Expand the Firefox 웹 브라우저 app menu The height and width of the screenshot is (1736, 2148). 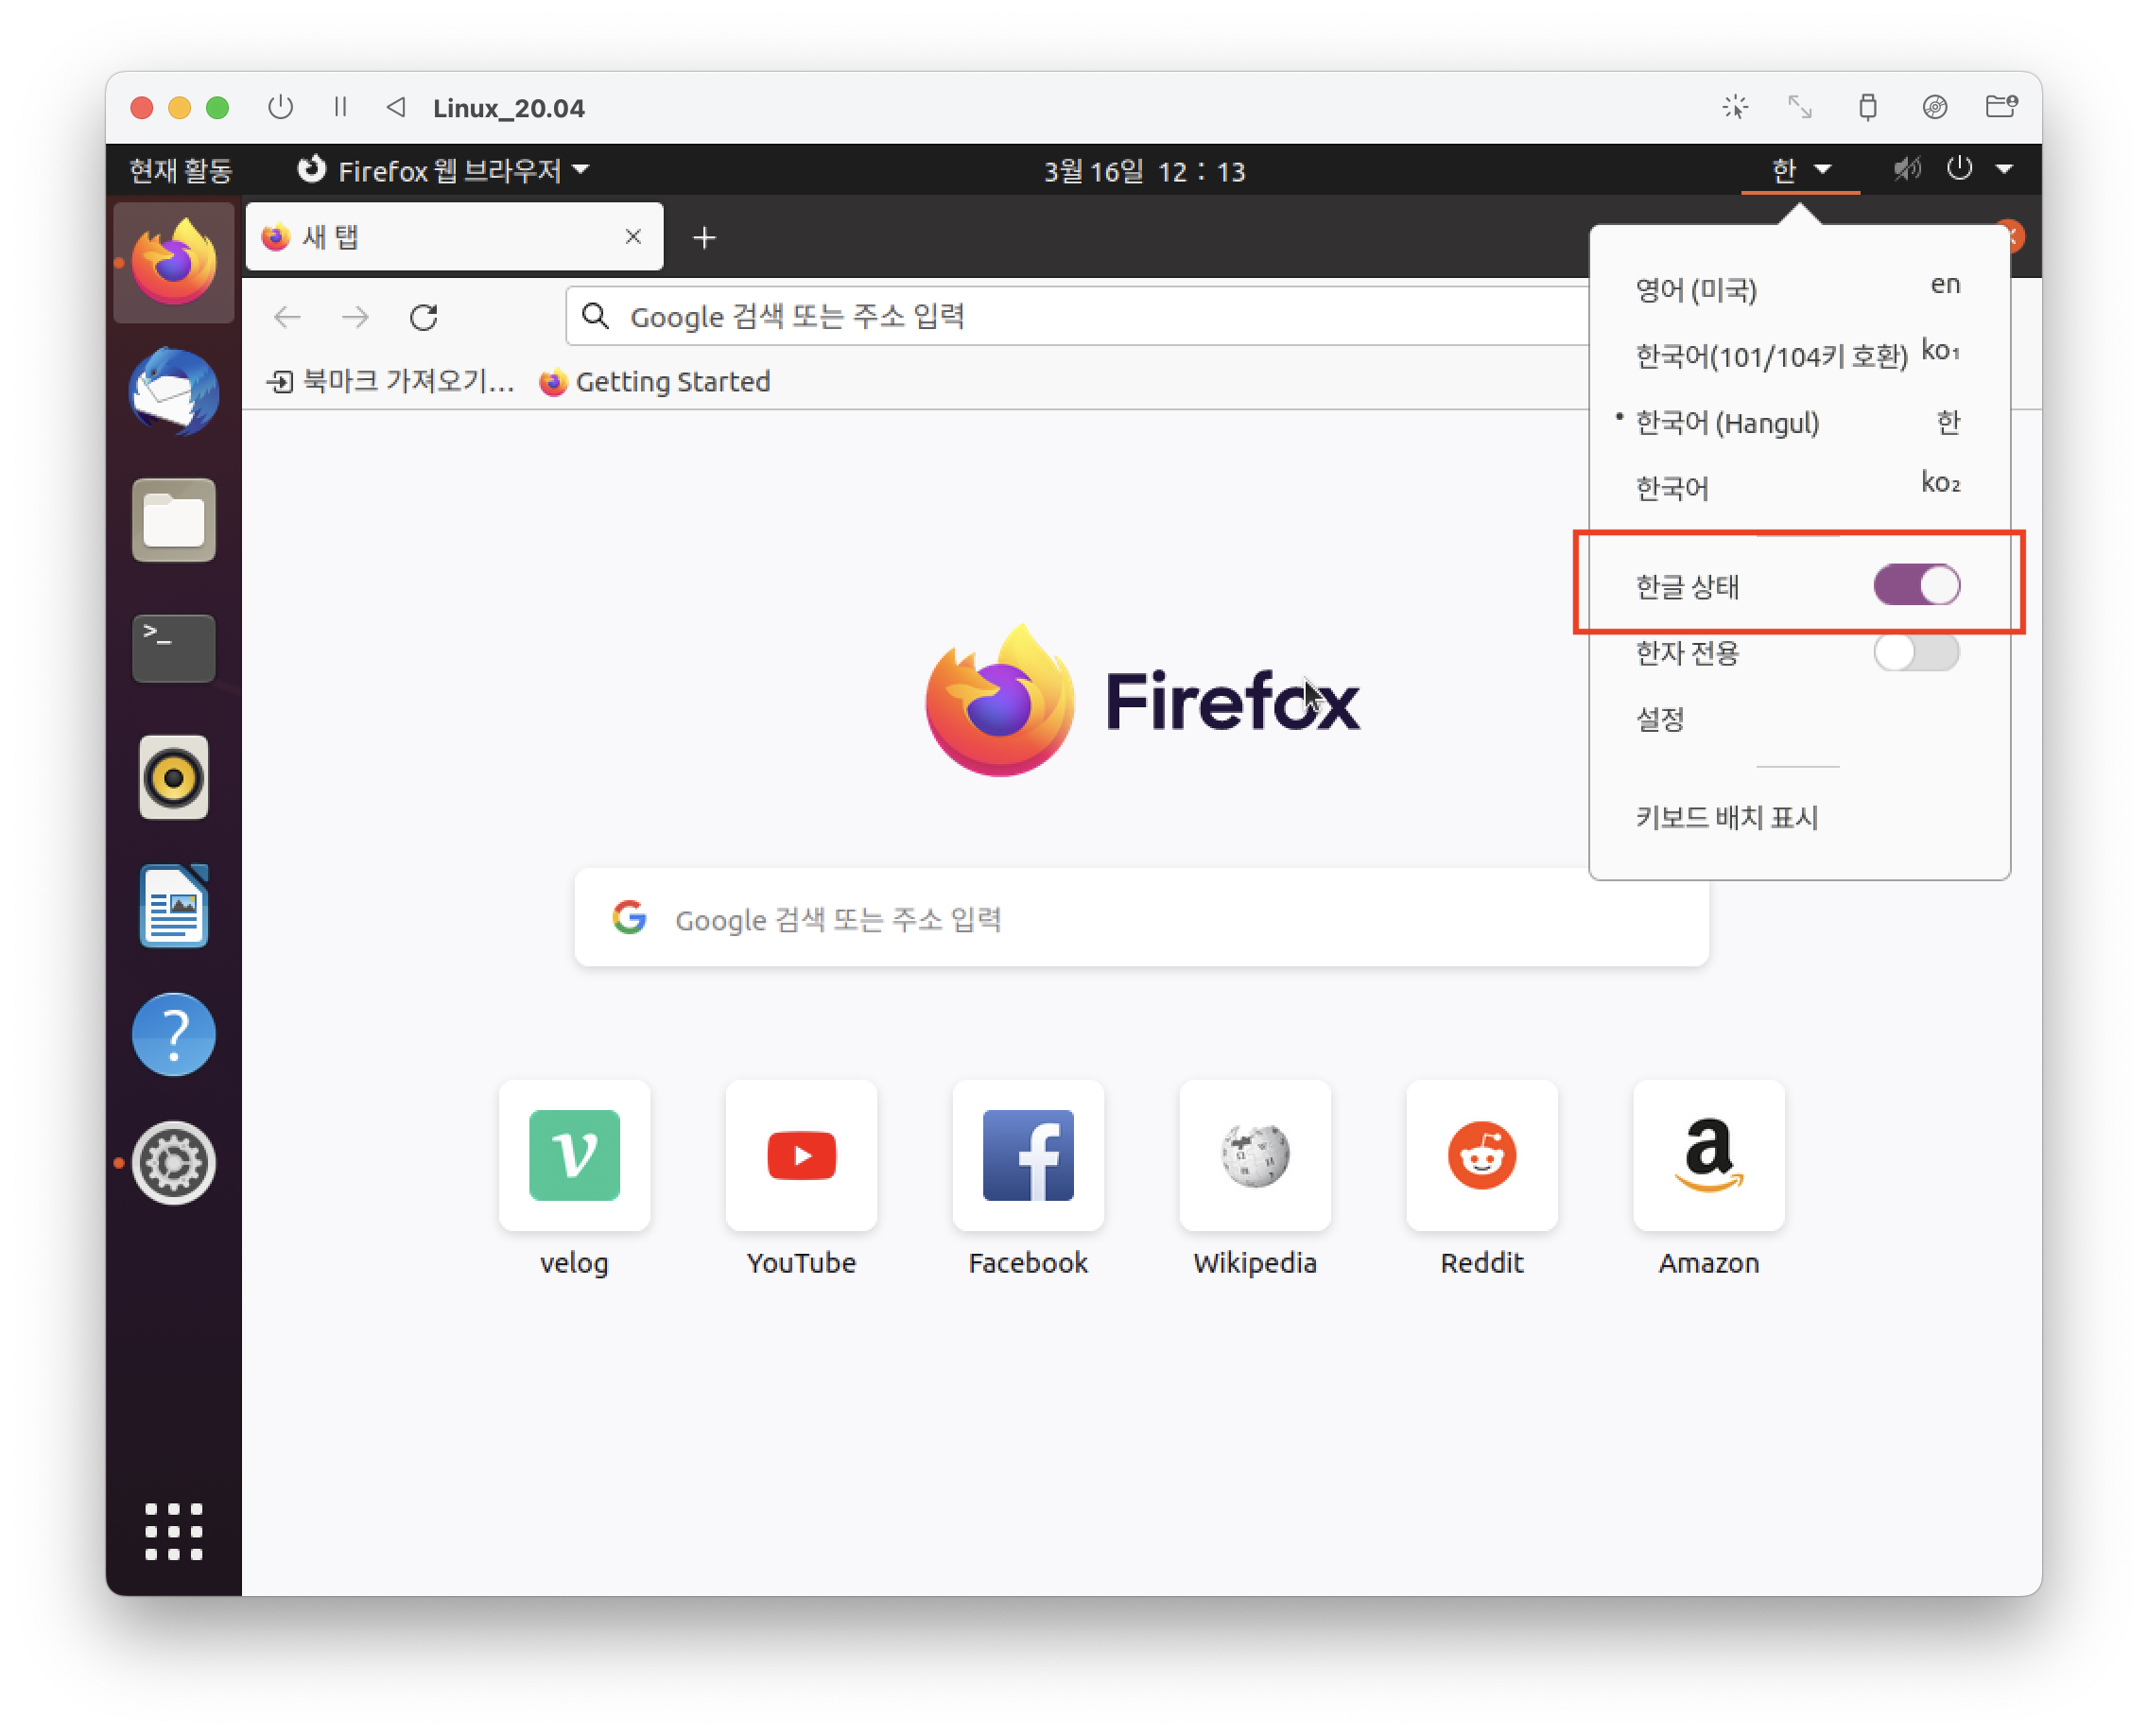click(x=445, y=171)
